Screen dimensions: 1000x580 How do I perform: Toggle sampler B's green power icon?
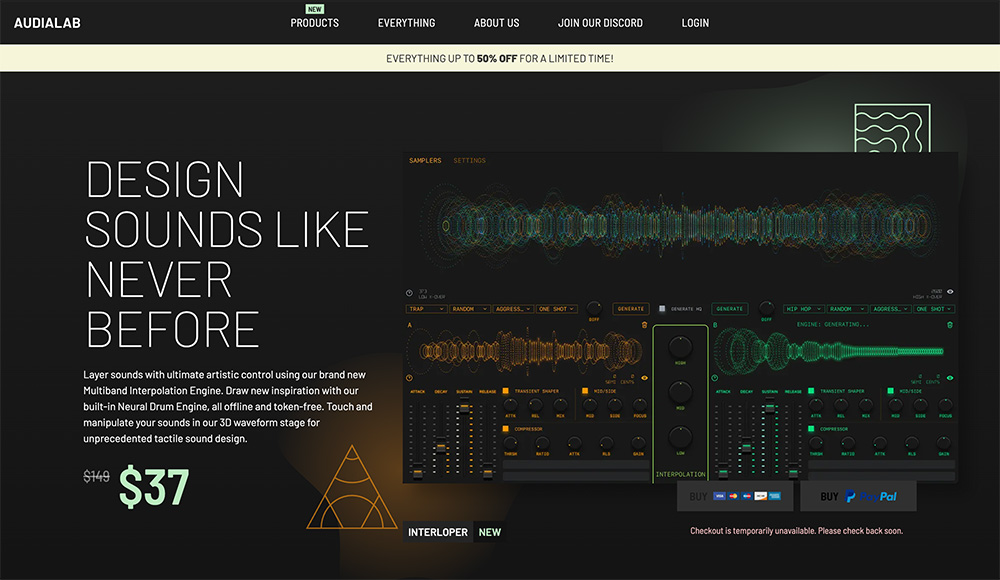715,378
